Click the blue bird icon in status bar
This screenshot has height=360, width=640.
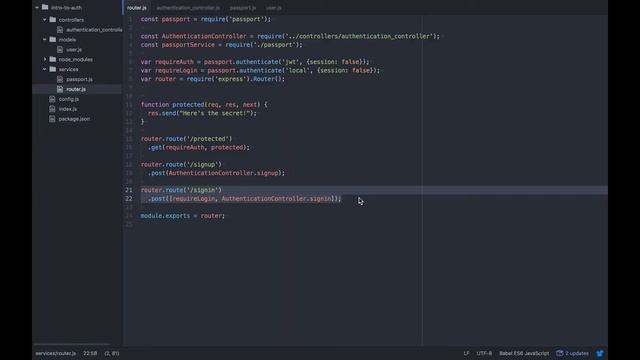(x=600, y=353)
